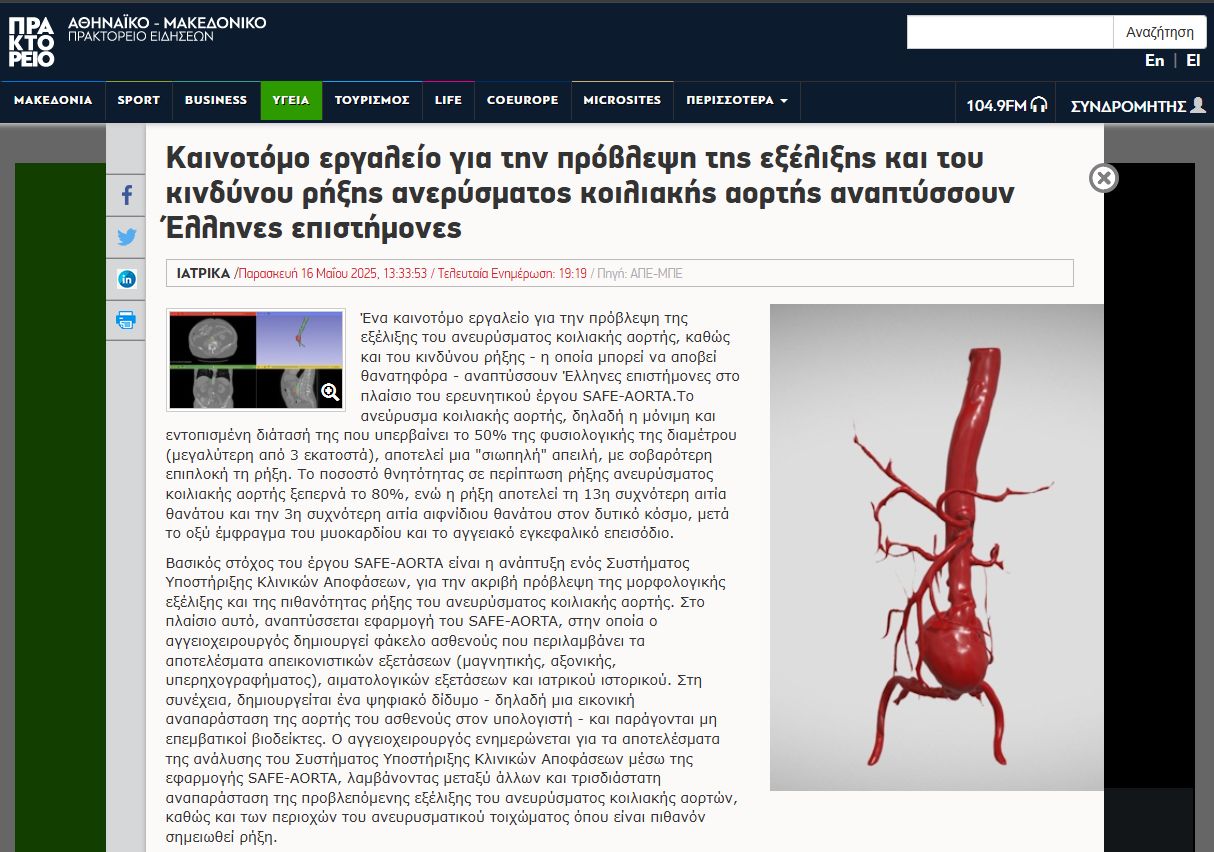1214x852 pixels.
Task: Expand the ΠΕΡΙΣΣΟΤΕΡΑ dropdown menu
Action: [x=736, y=100]
